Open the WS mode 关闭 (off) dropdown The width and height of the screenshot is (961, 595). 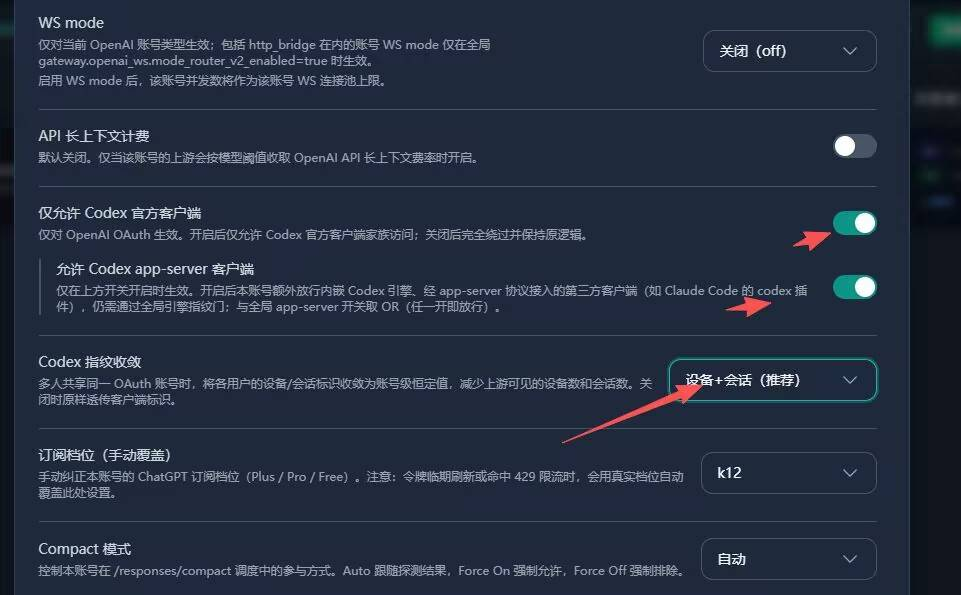pyautogui.click(x=789, y=51)
